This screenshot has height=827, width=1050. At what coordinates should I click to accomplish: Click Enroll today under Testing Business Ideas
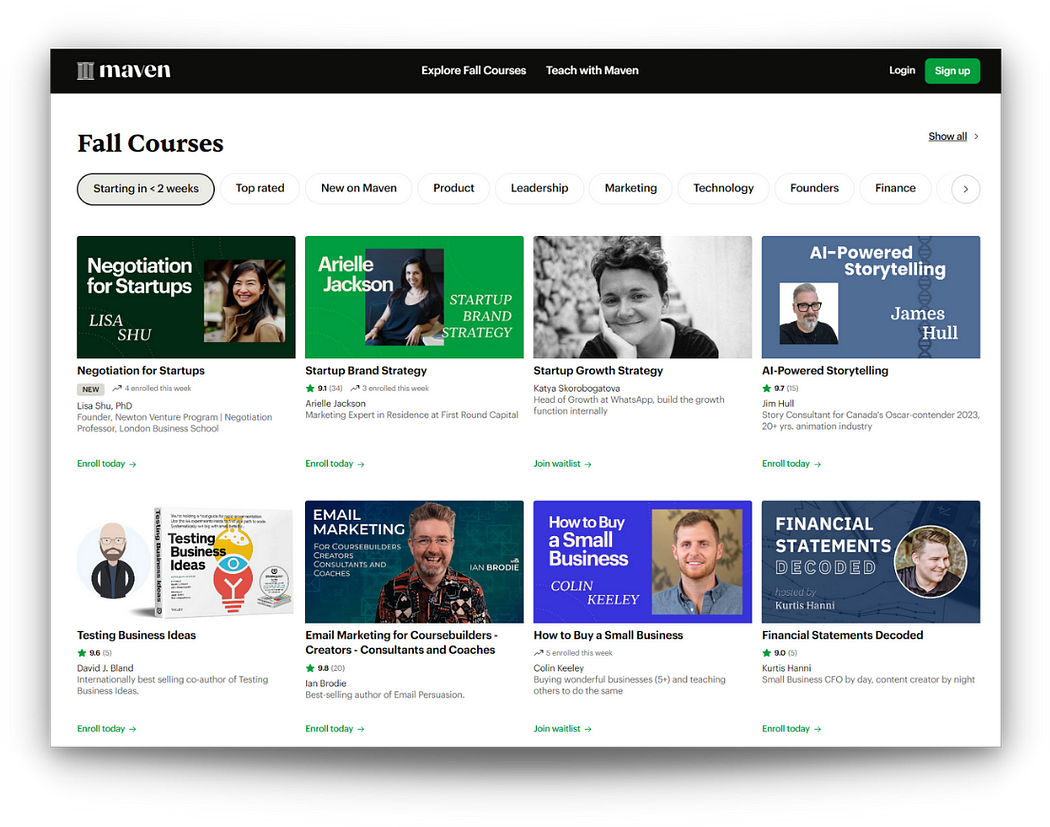106,729
